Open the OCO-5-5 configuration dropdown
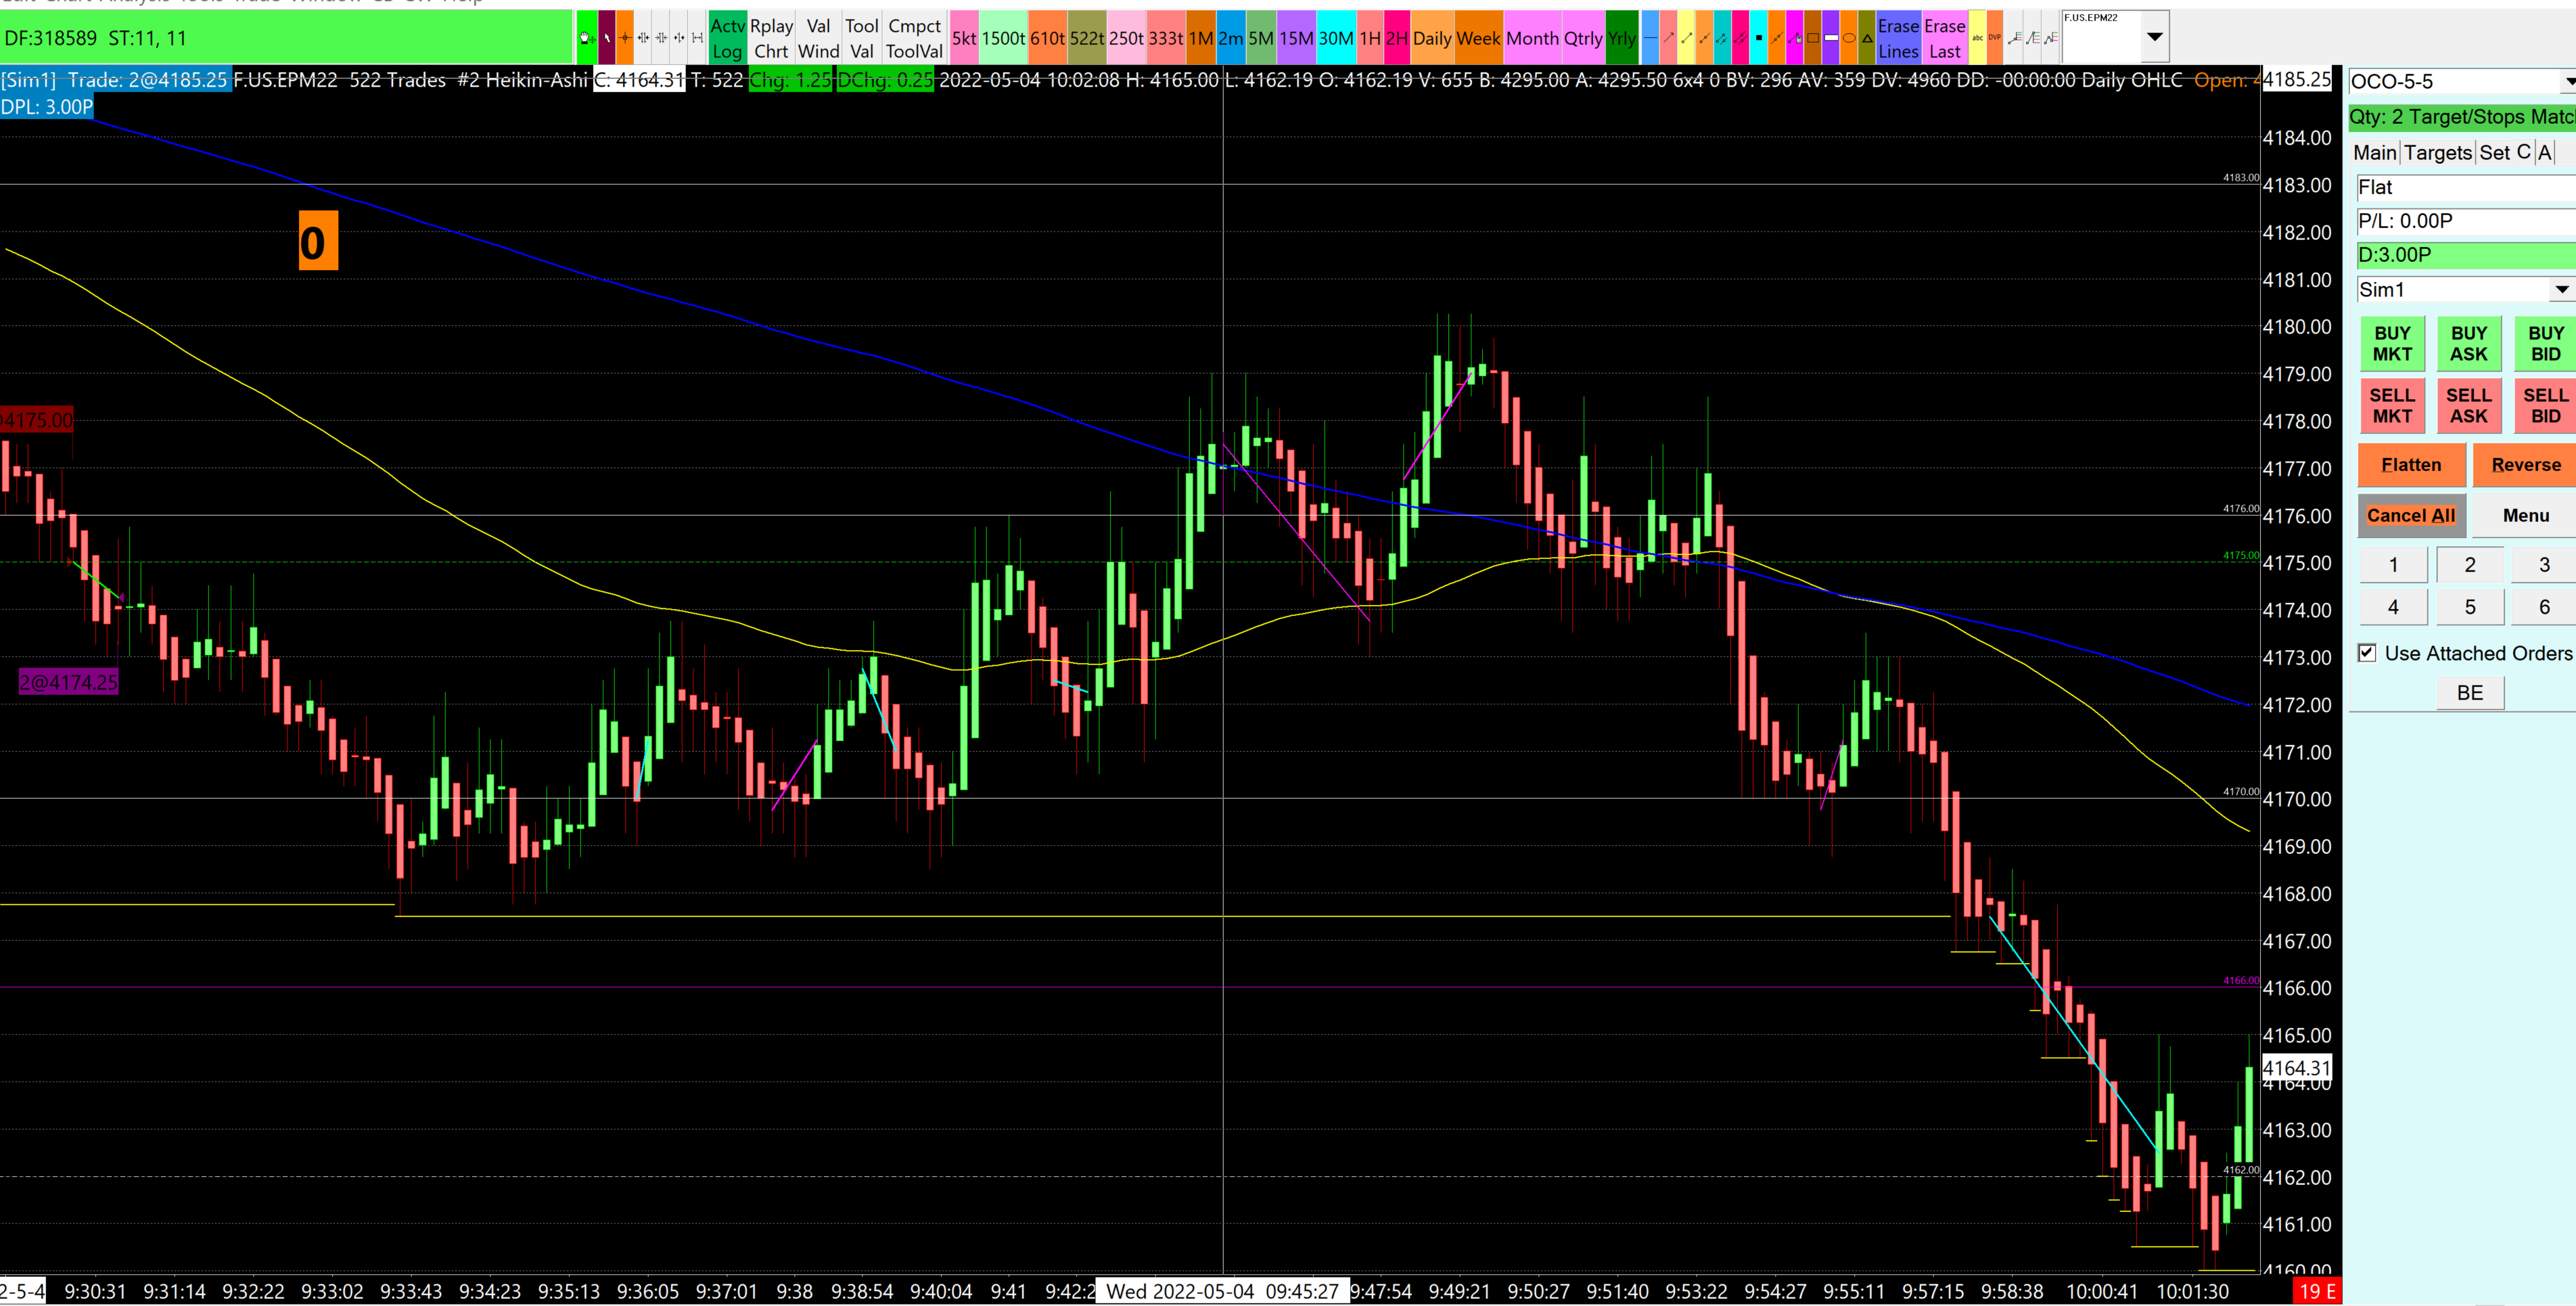 tap(2567, 81)
